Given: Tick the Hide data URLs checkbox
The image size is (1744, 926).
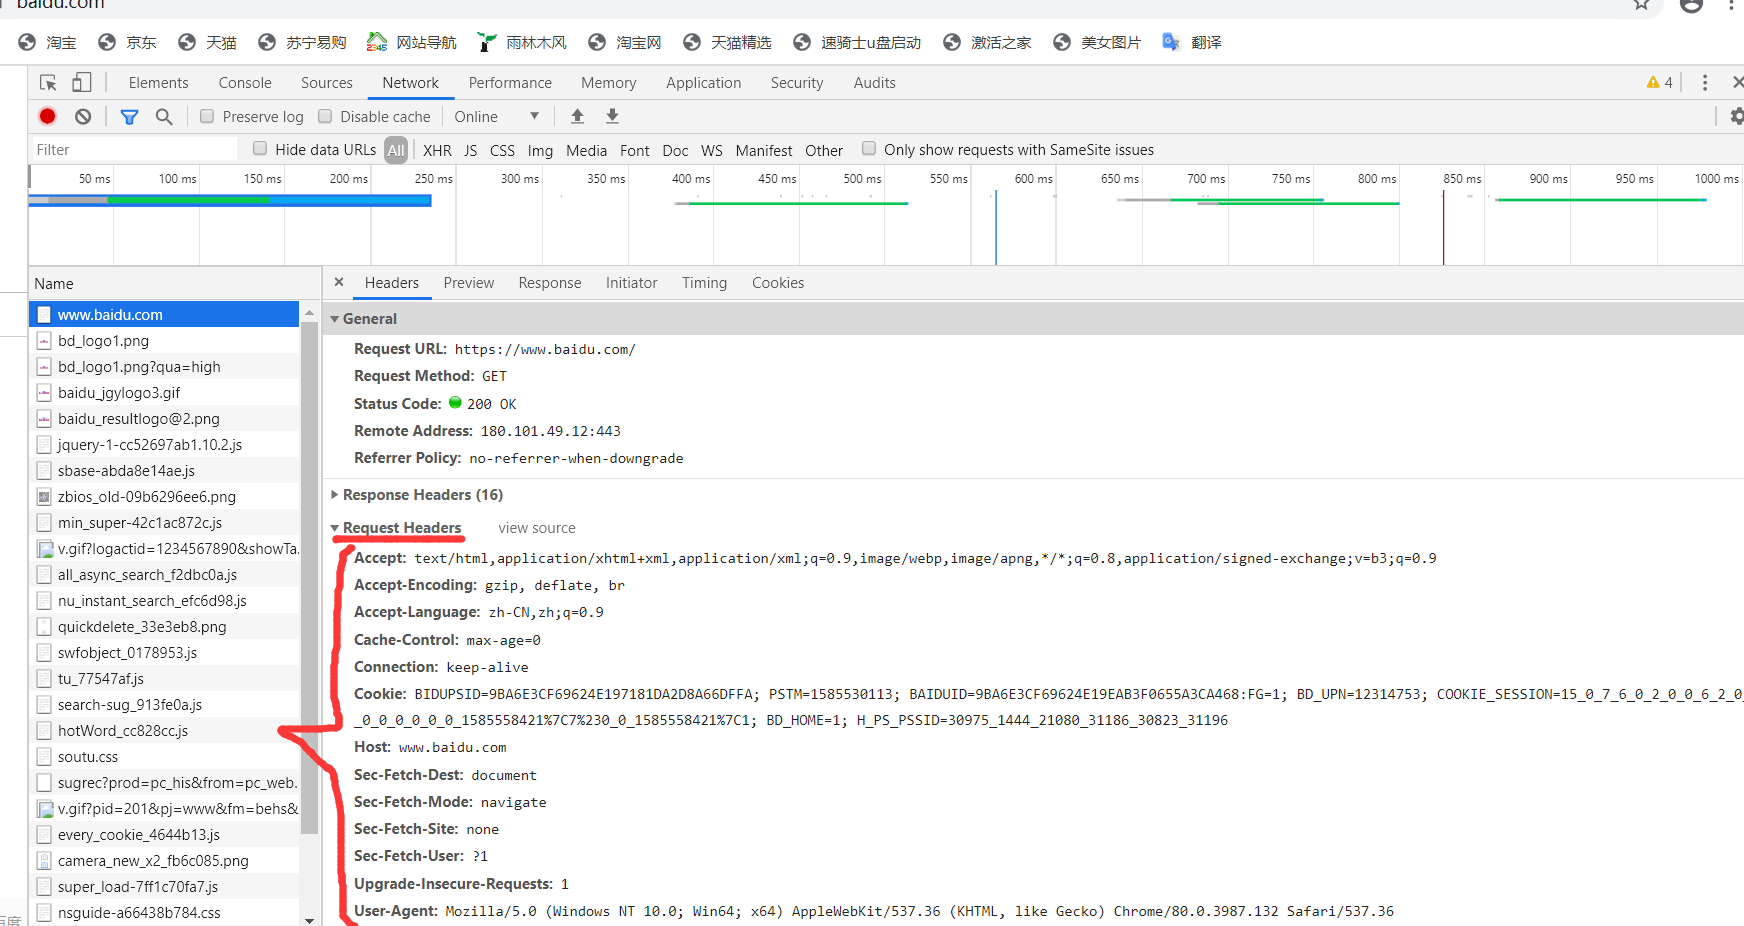Looking at the screenshot, I should [x=260, y=148].
